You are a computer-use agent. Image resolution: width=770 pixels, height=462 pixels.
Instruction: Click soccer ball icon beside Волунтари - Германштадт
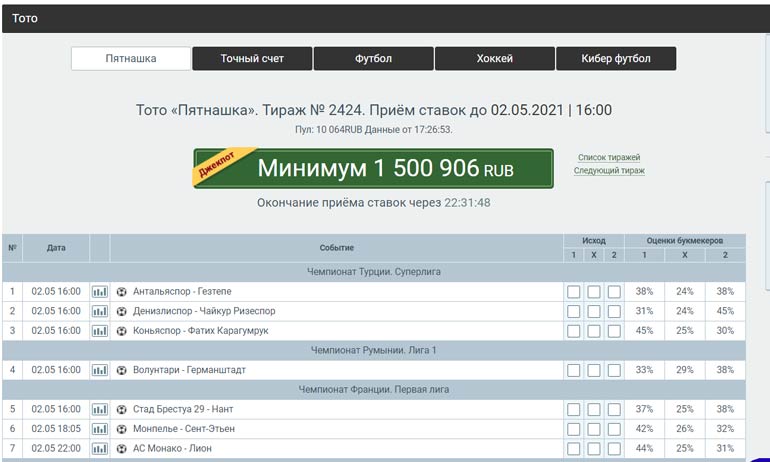(121, 370)
